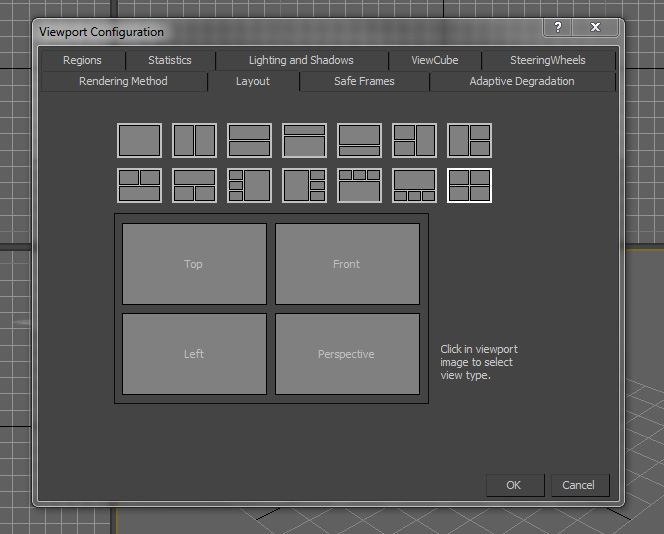Click the Perspective viewport image in the preview

point(347,354)
